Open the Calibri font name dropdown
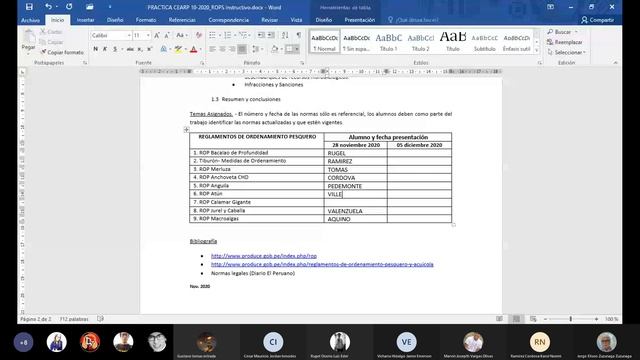Image resolution: width=640 pixels, height=360 pixels. pyautogui.click(x=129, y=36)
